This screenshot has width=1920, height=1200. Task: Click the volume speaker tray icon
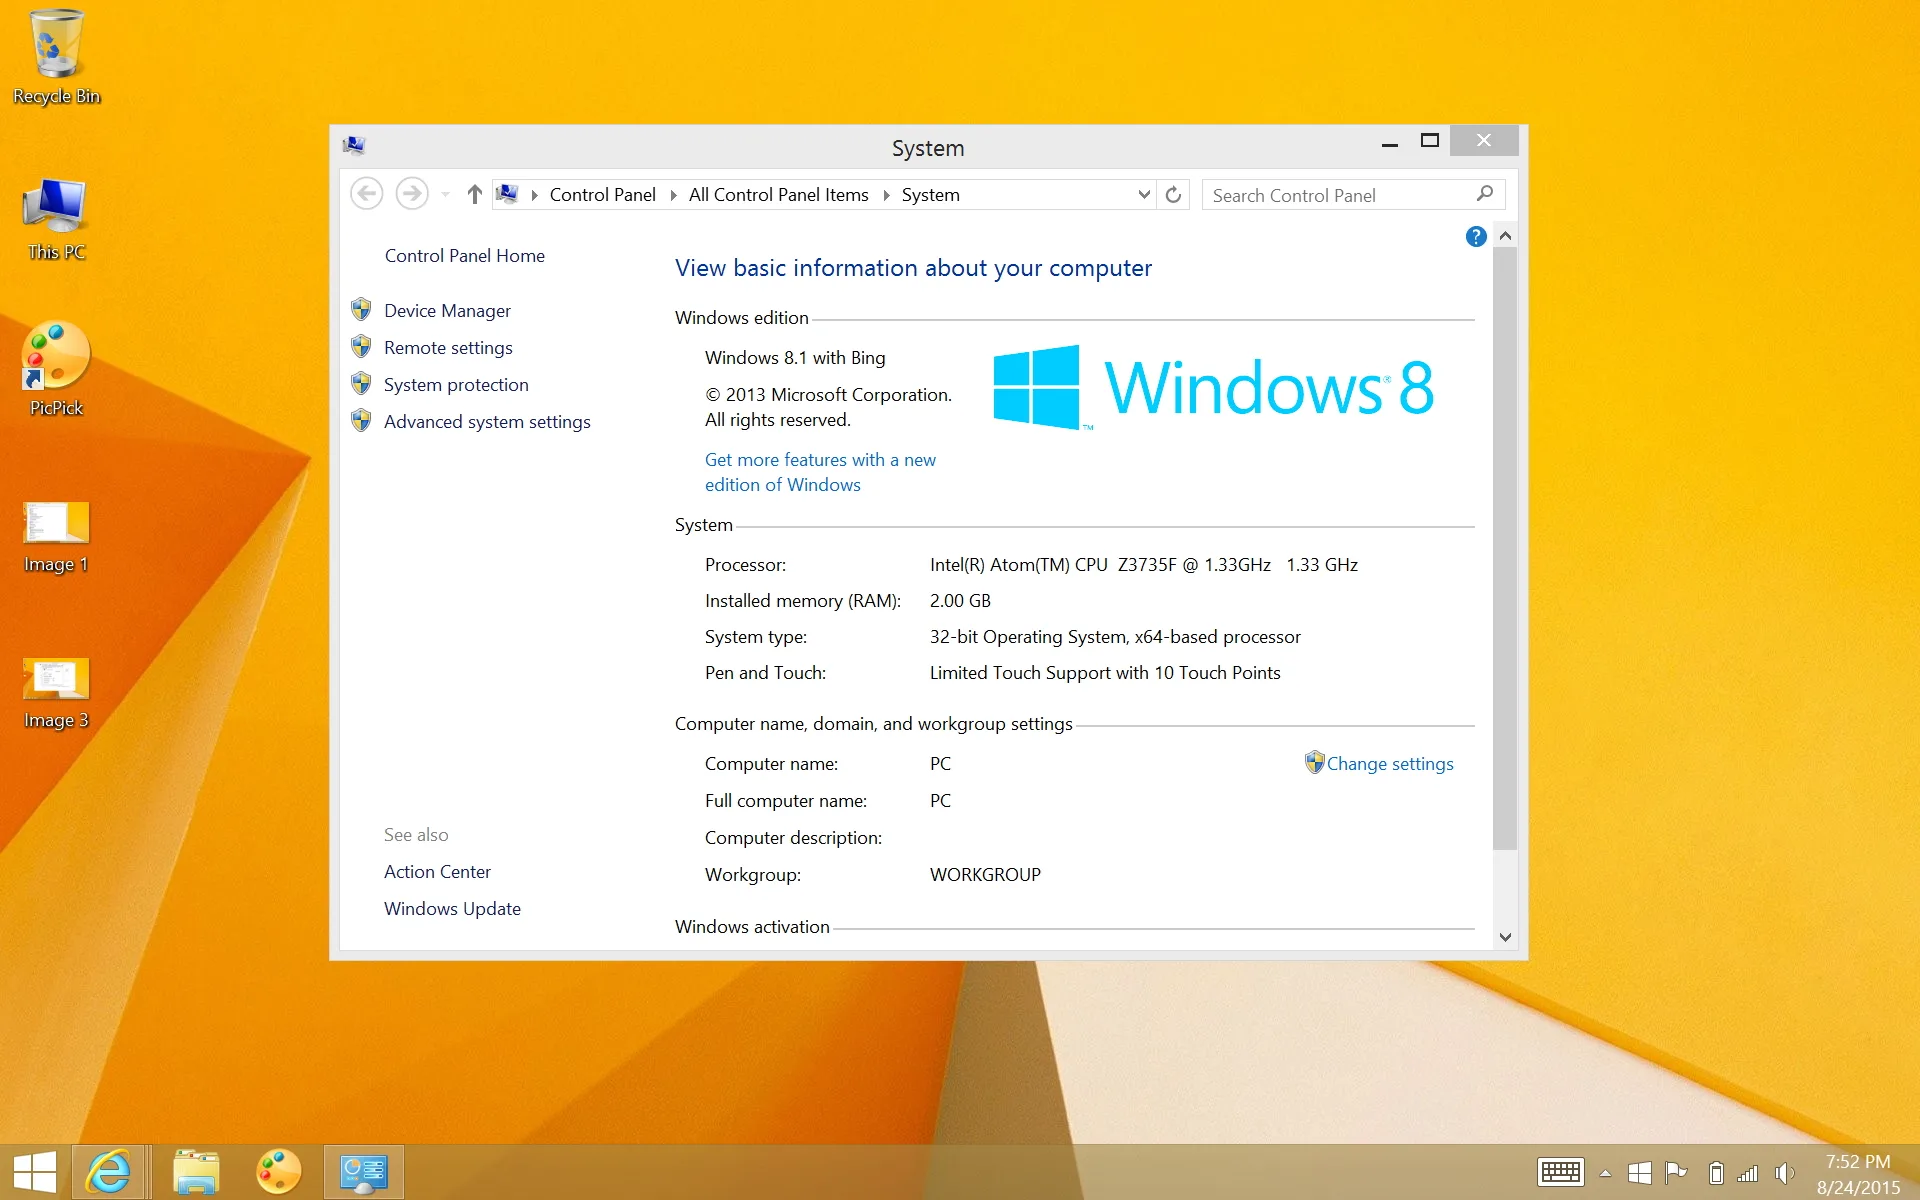(1784, 1173)
